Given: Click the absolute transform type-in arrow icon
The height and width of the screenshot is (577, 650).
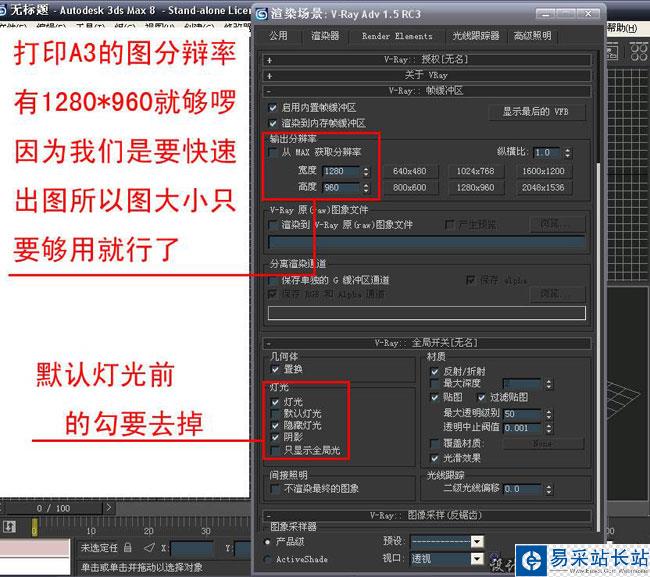Looking at the screenshot, I should coord(149,548).
